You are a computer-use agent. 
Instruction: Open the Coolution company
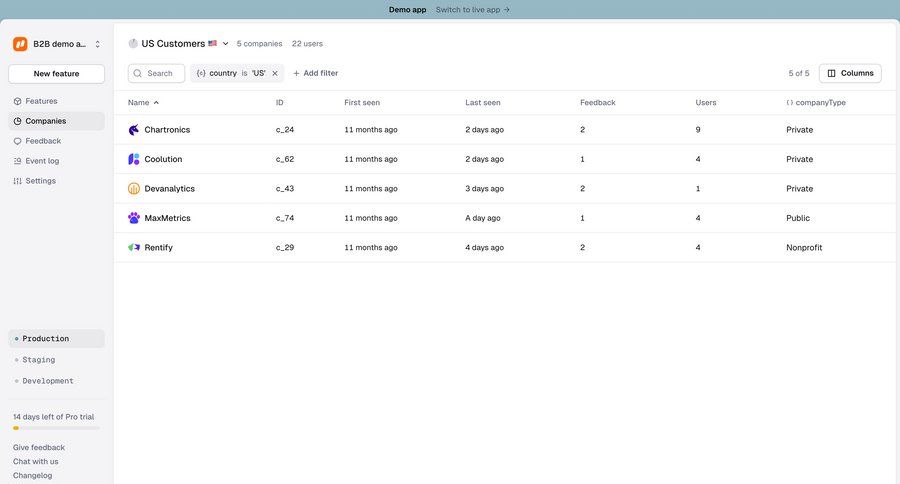pos(163,159)
